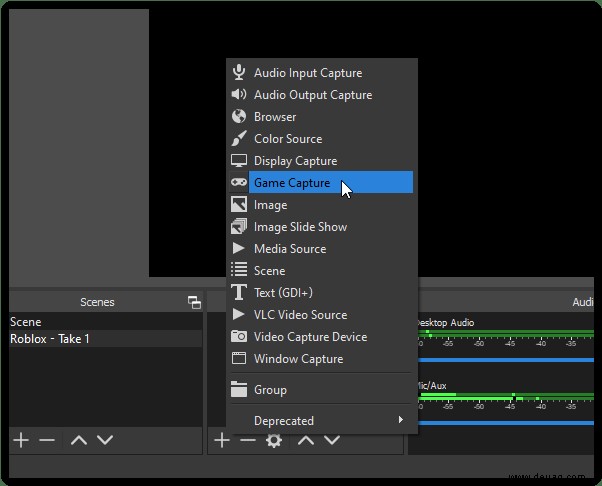
Task: Click the Desktop Audio blue volume slider
Action: click(x=506, y=360)
